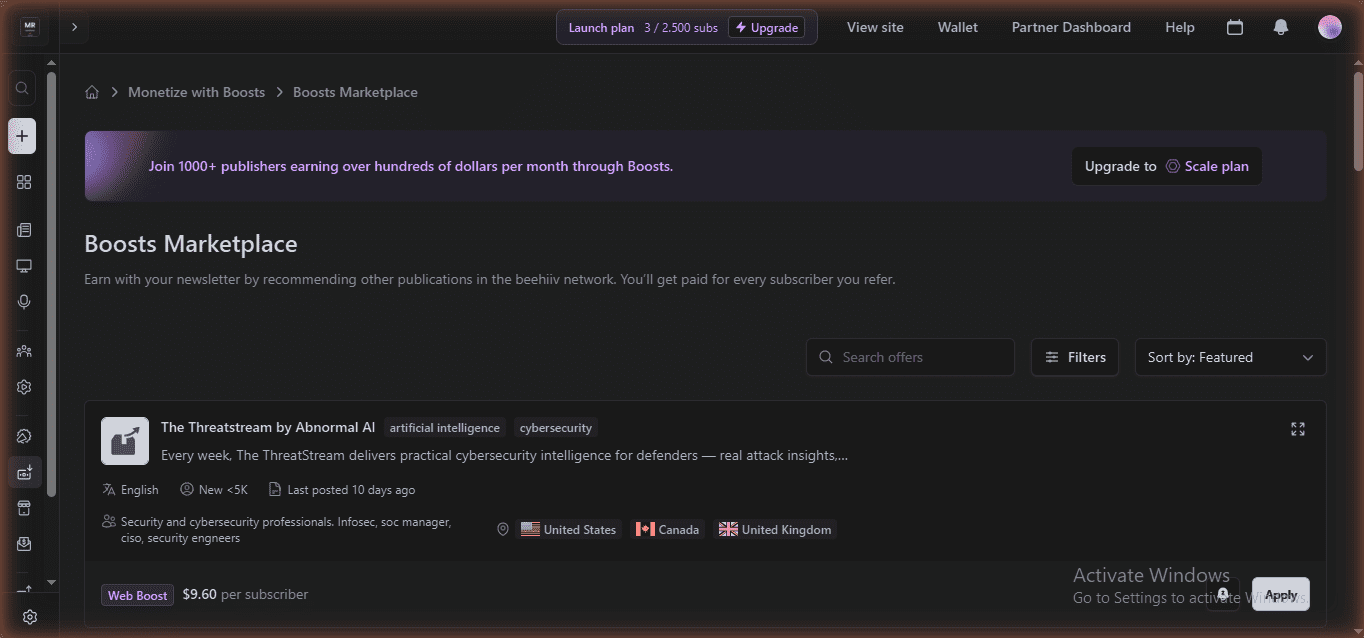
Task: Open the audience people icon in sidebar
Action: click(x=24, y=351)
